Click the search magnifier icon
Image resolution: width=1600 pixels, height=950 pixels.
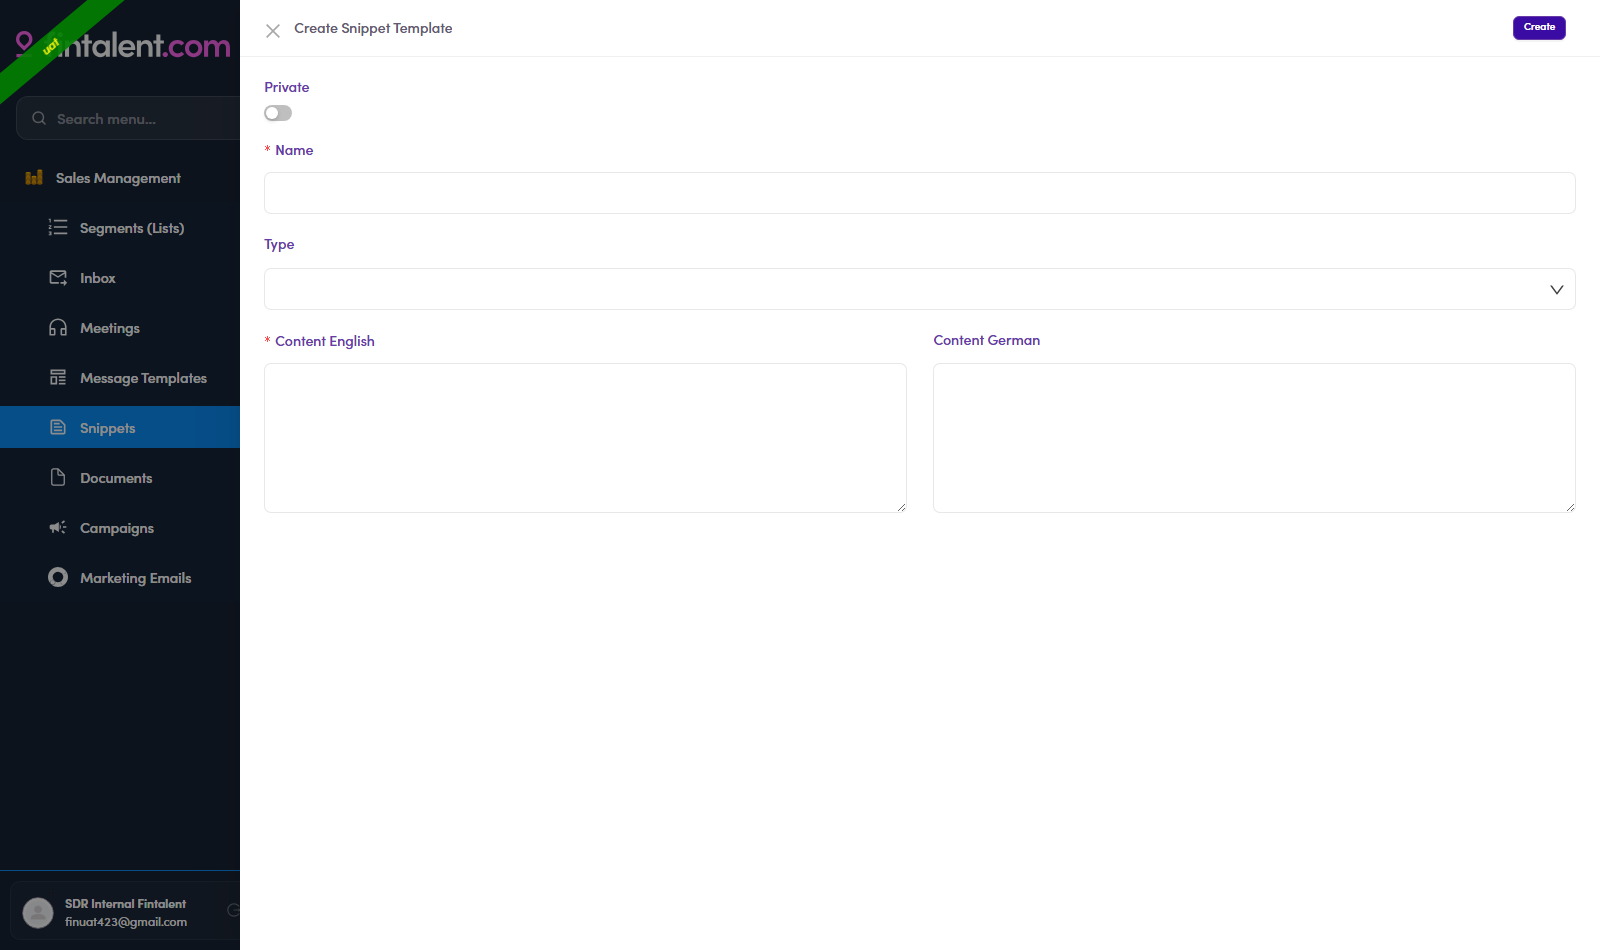(x=39, y=118)
